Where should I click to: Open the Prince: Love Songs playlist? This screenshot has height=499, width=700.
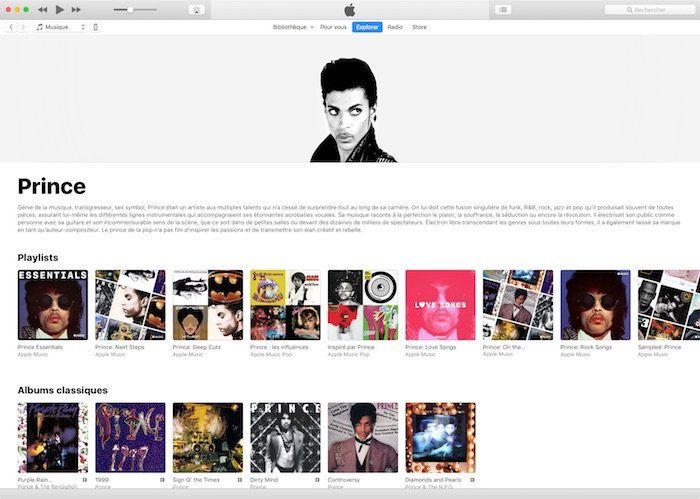pyautogui.click(x=440, y=305)
